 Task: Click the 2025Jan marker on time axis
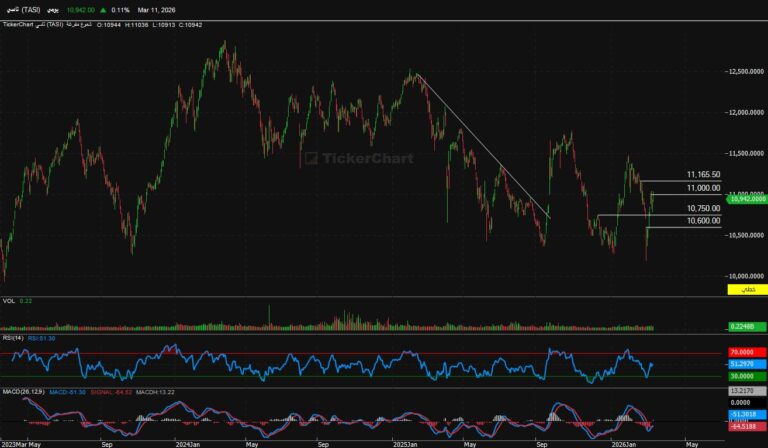tap(403, 441)
